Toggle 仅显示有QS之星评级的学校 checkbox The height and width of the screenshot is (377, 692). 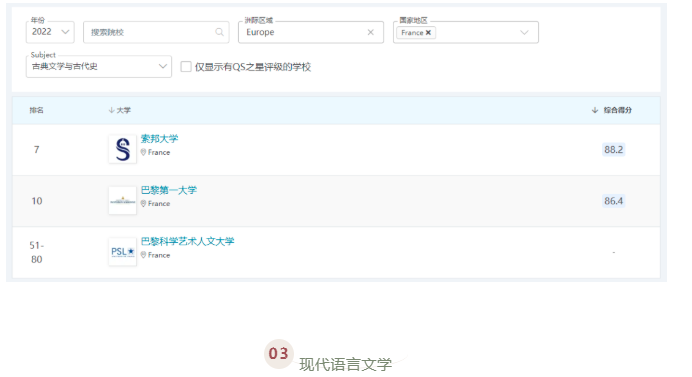186,67
